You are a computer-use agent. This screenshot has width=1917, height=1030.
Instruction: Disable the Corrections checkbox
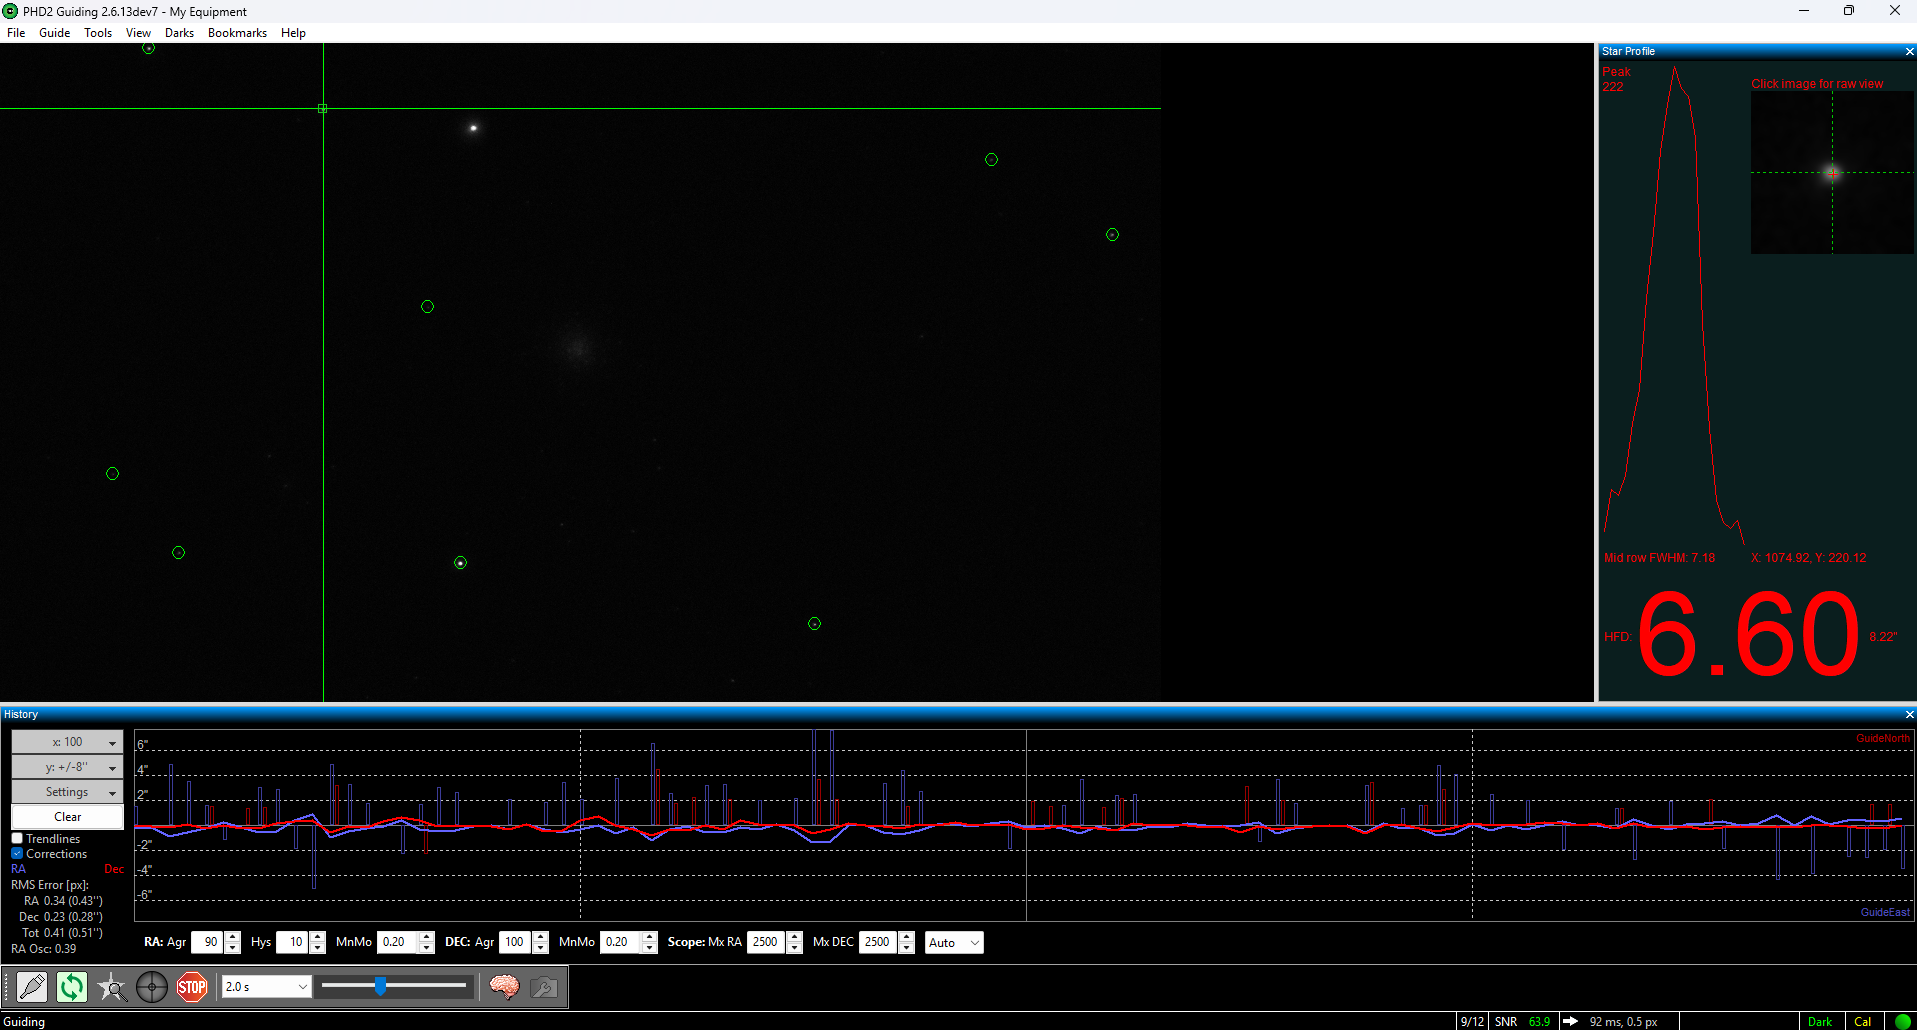click(17, 853)
